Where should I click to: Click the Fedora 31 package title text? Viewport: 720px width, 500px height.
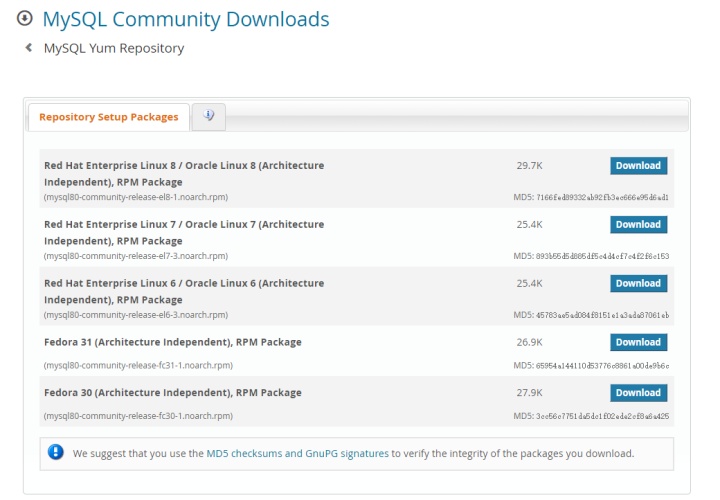click(173, 342)
